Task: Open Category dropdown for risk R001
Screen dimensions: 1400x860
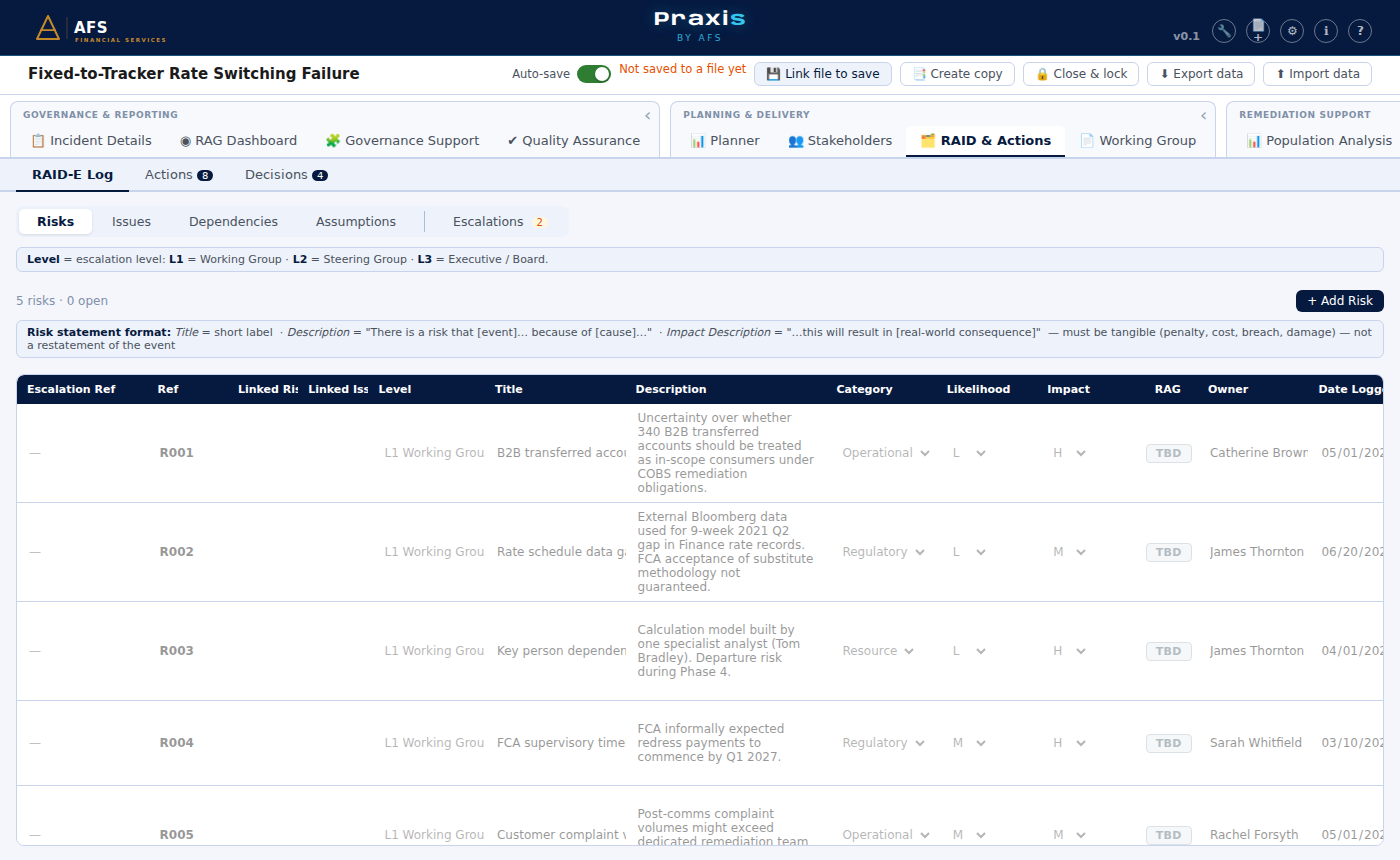Action: (886, 453)
